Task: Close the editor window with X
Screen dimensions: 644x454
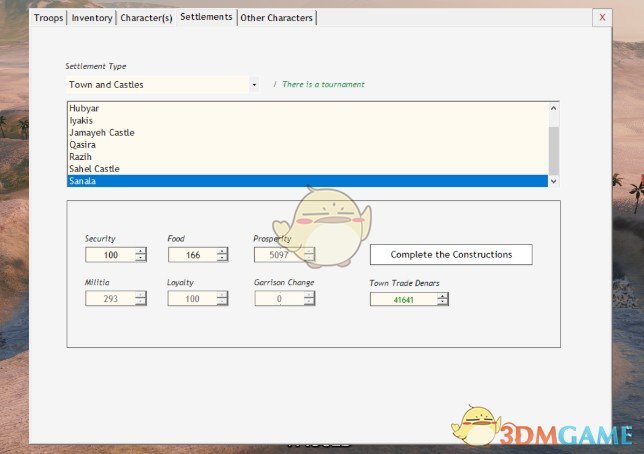Action: pos(602,17)
